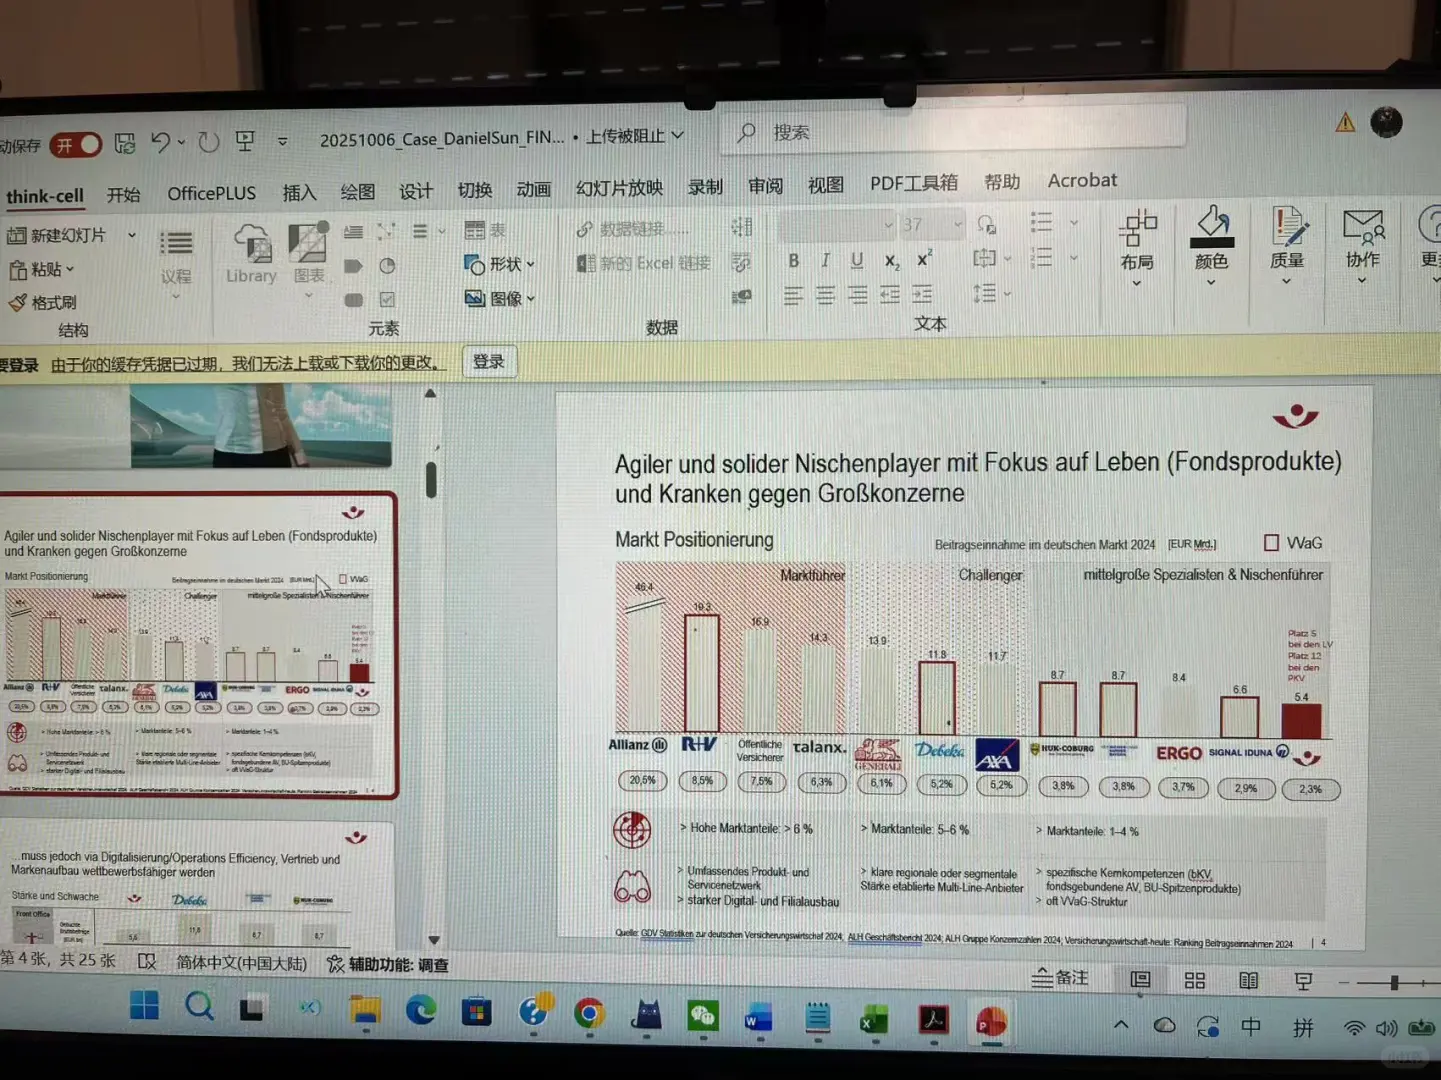Toggle the AutoSave switch

coord(76,145)
